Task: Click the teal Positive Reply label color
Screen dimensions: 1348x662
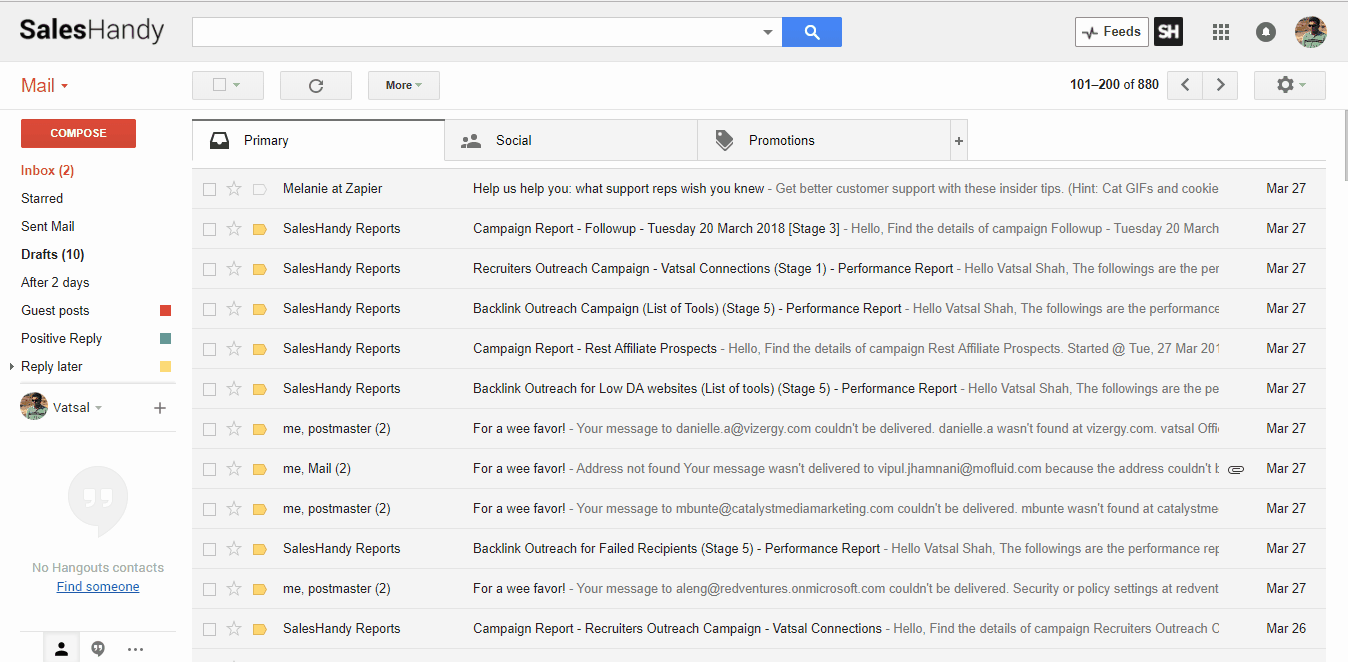Action: click(x=166, y=339)
